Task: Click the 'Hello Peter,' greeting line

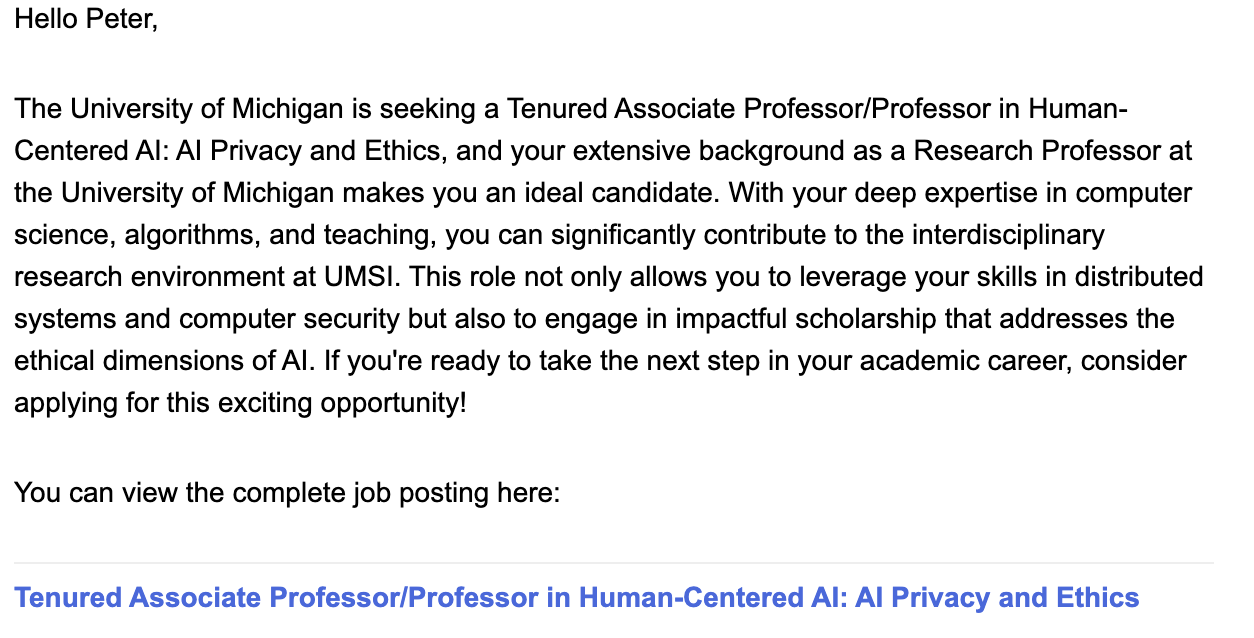Action: 86,19
